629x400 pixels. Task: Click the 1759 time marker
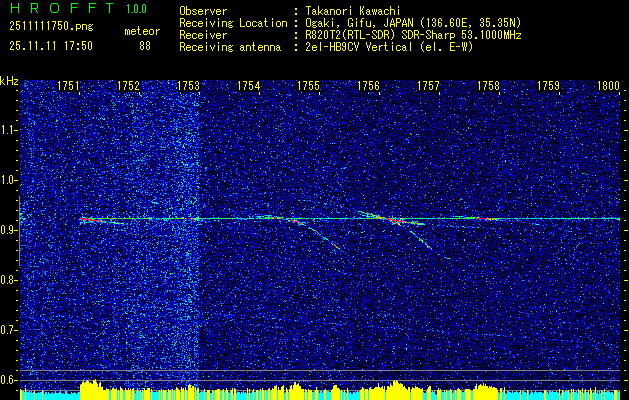click(x=548, y=86)
